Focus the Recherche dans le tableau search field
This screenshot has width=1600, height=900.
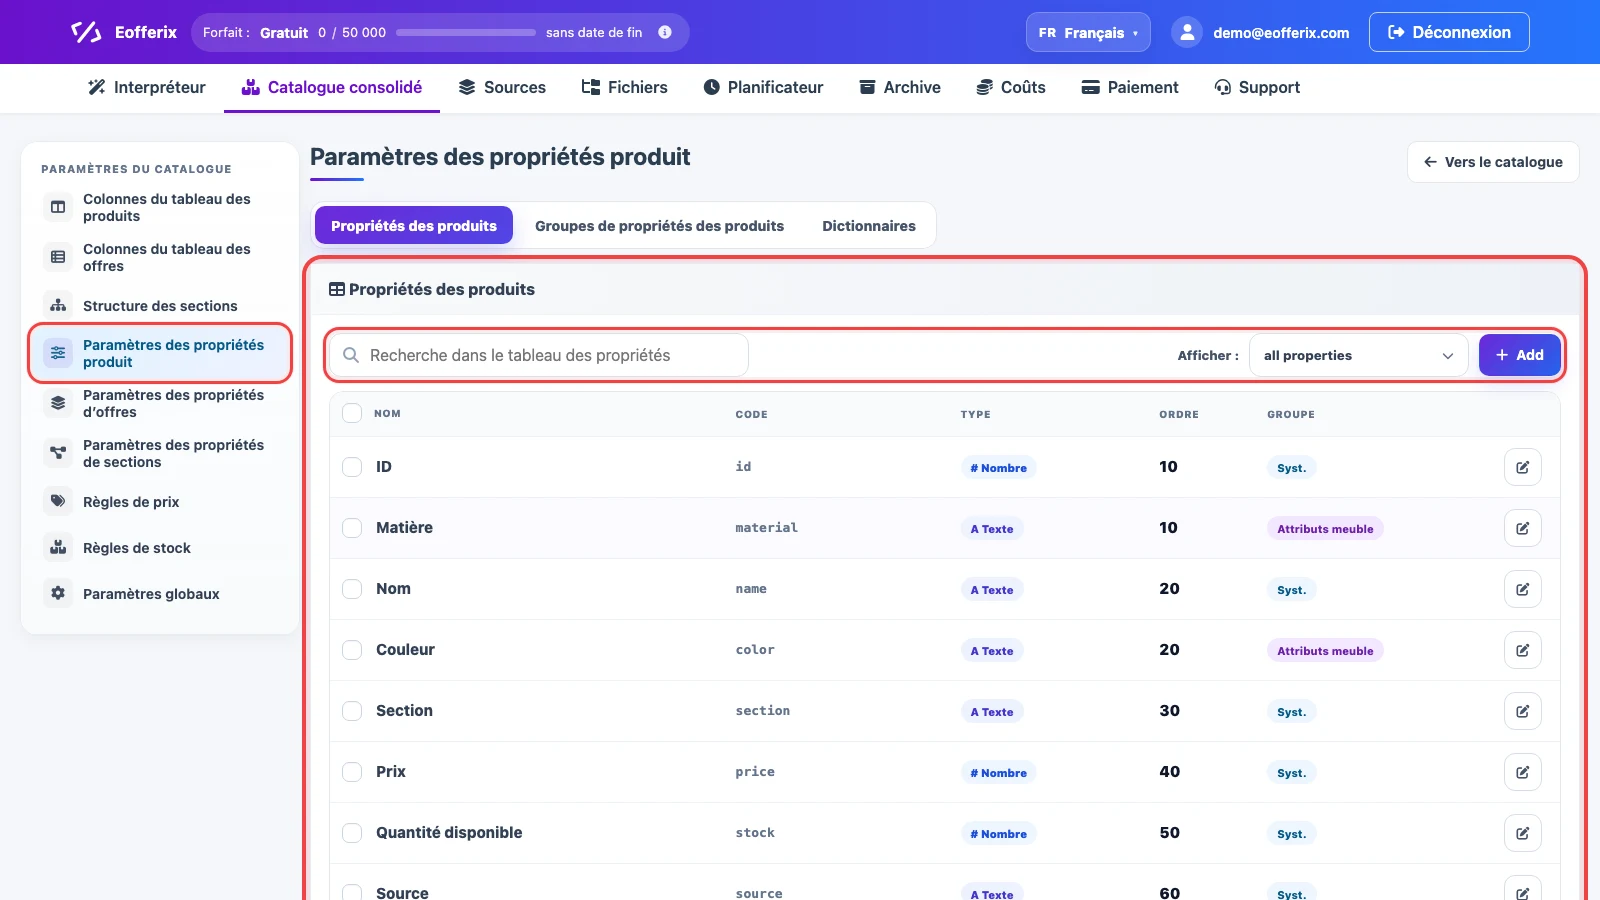539,355
